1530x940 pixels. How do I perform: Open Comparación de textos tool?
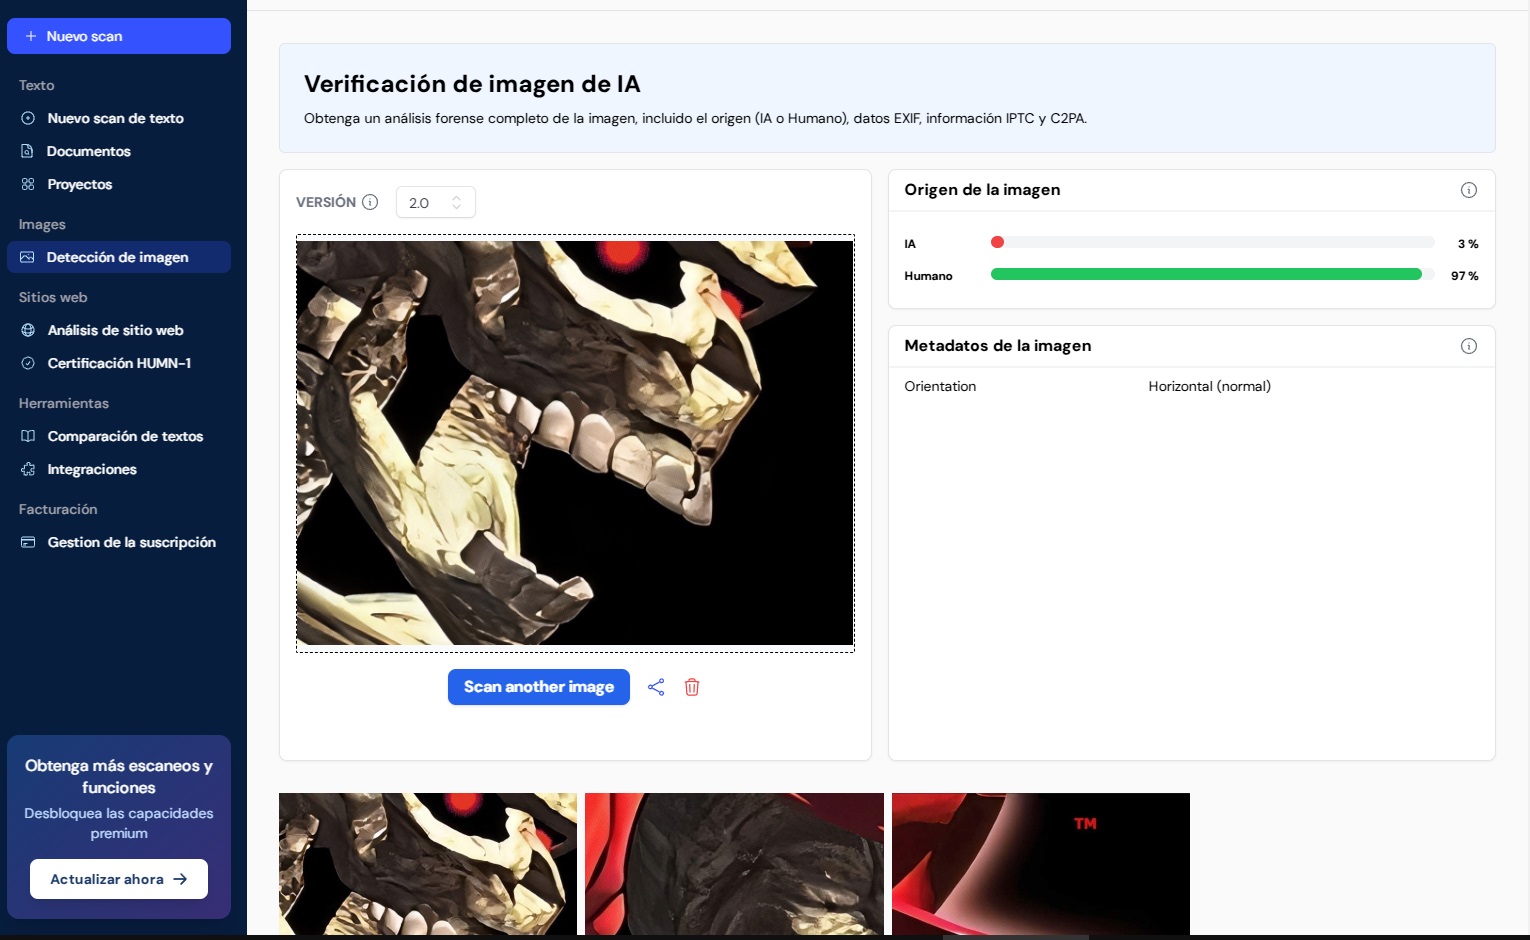click(x=125, y=436)
